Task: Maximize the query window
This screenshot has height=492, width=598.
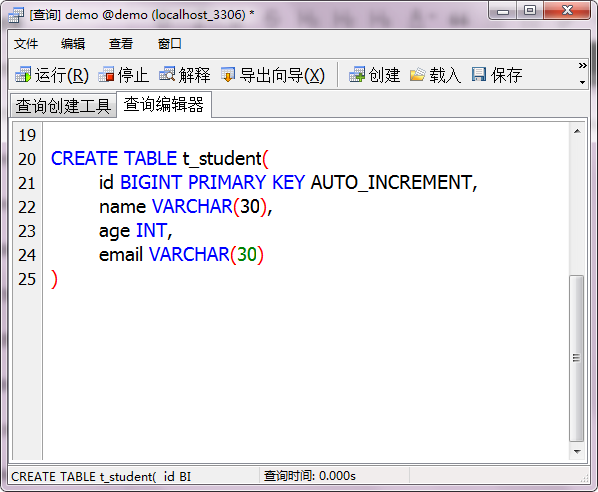Action: [530, 10]
